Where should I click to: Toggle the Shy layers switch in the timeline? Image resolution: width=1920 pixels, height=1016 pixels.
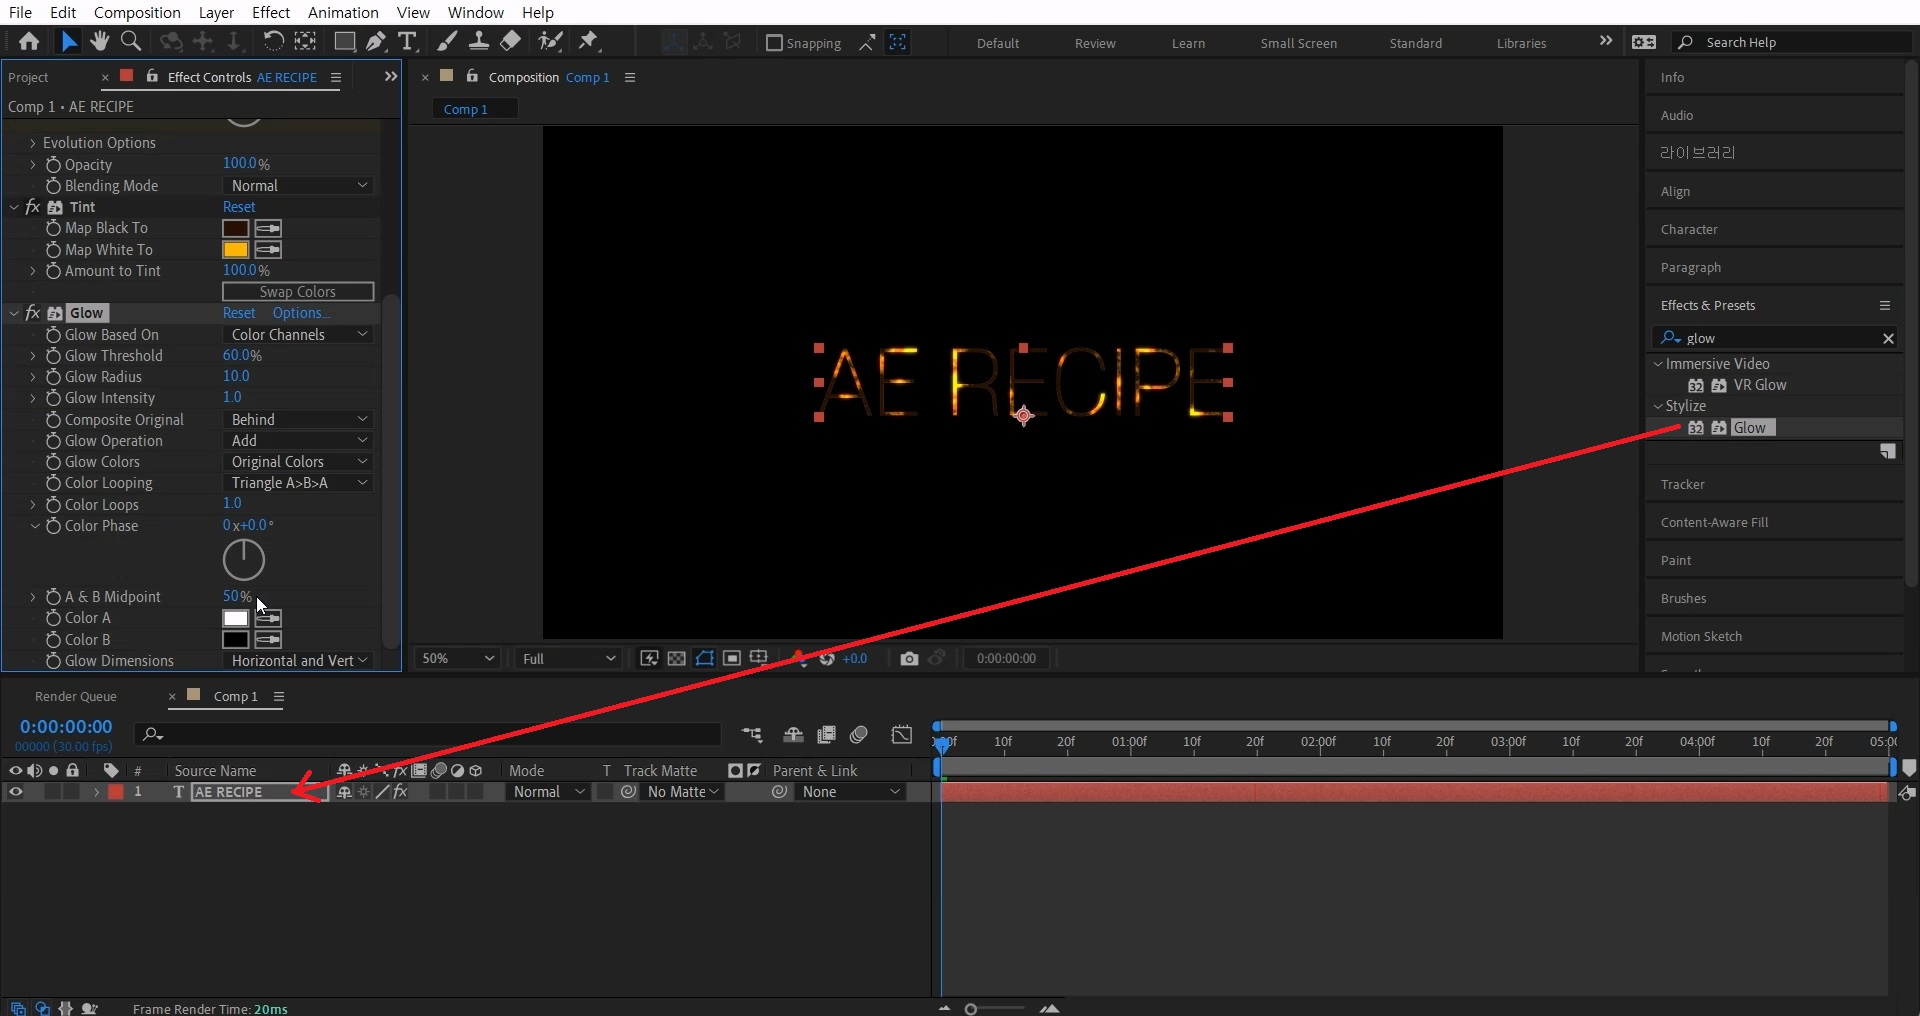coord(793,735)
